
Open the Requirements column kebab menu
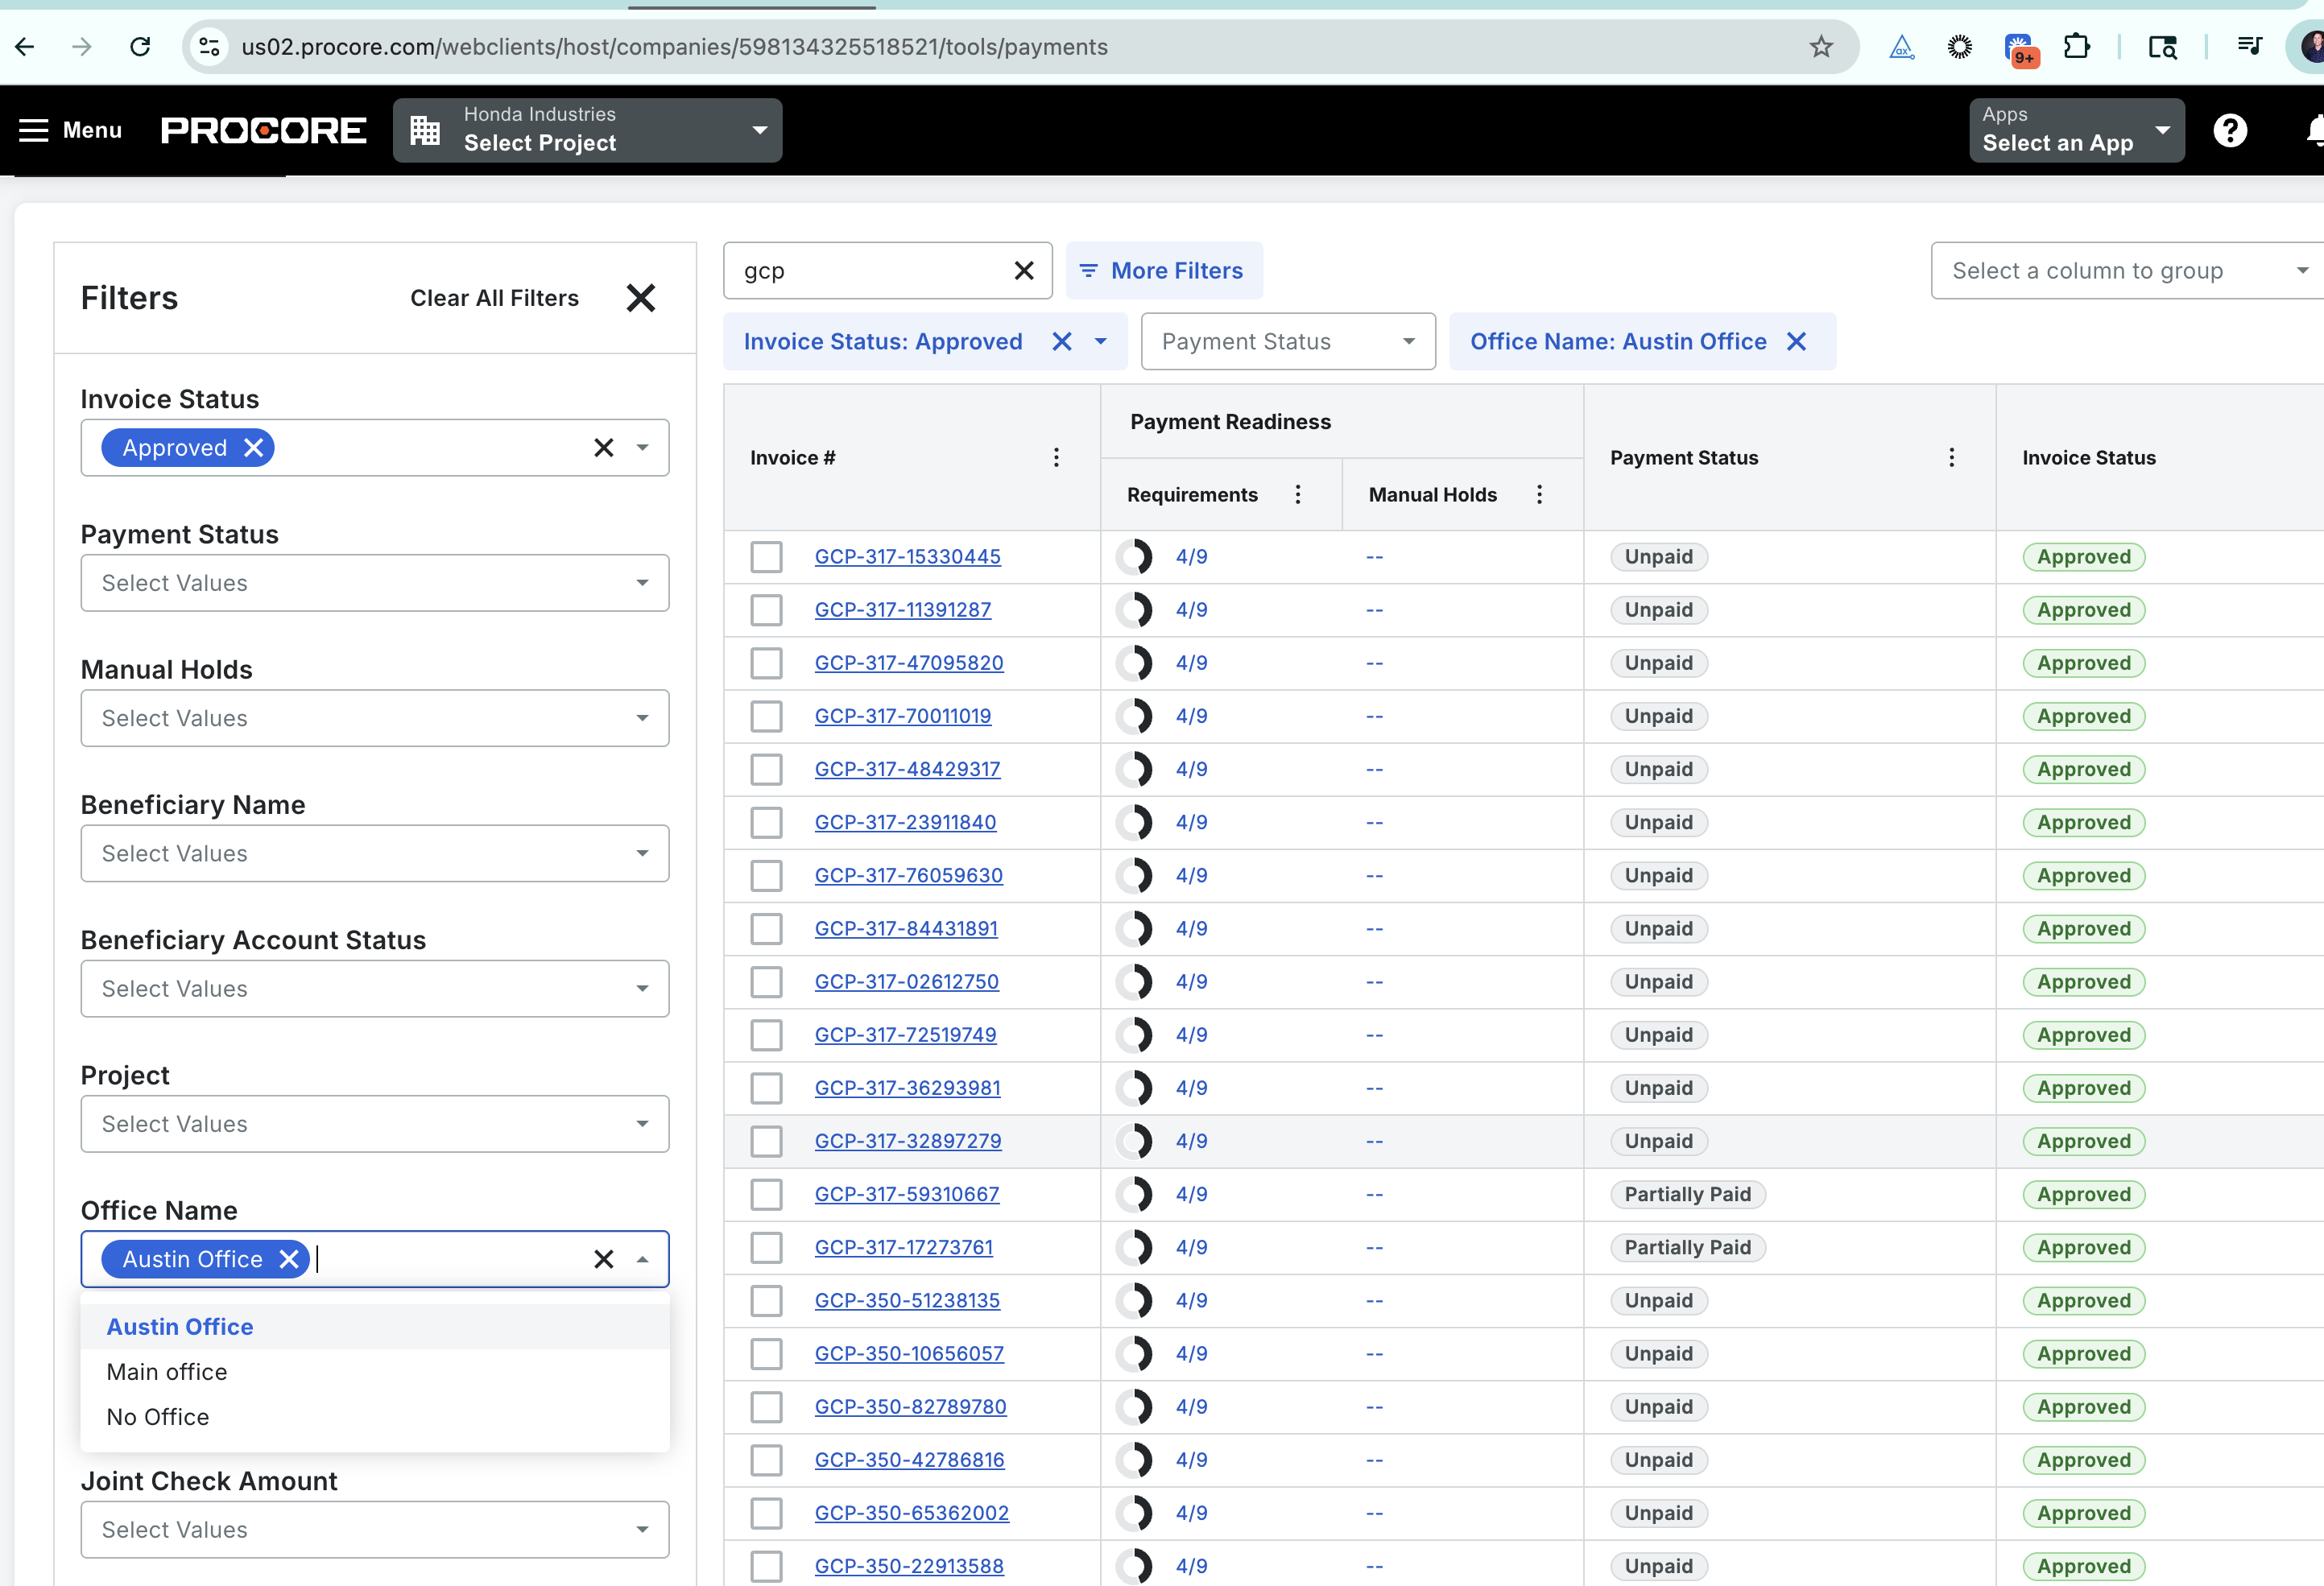point(1298,495)
